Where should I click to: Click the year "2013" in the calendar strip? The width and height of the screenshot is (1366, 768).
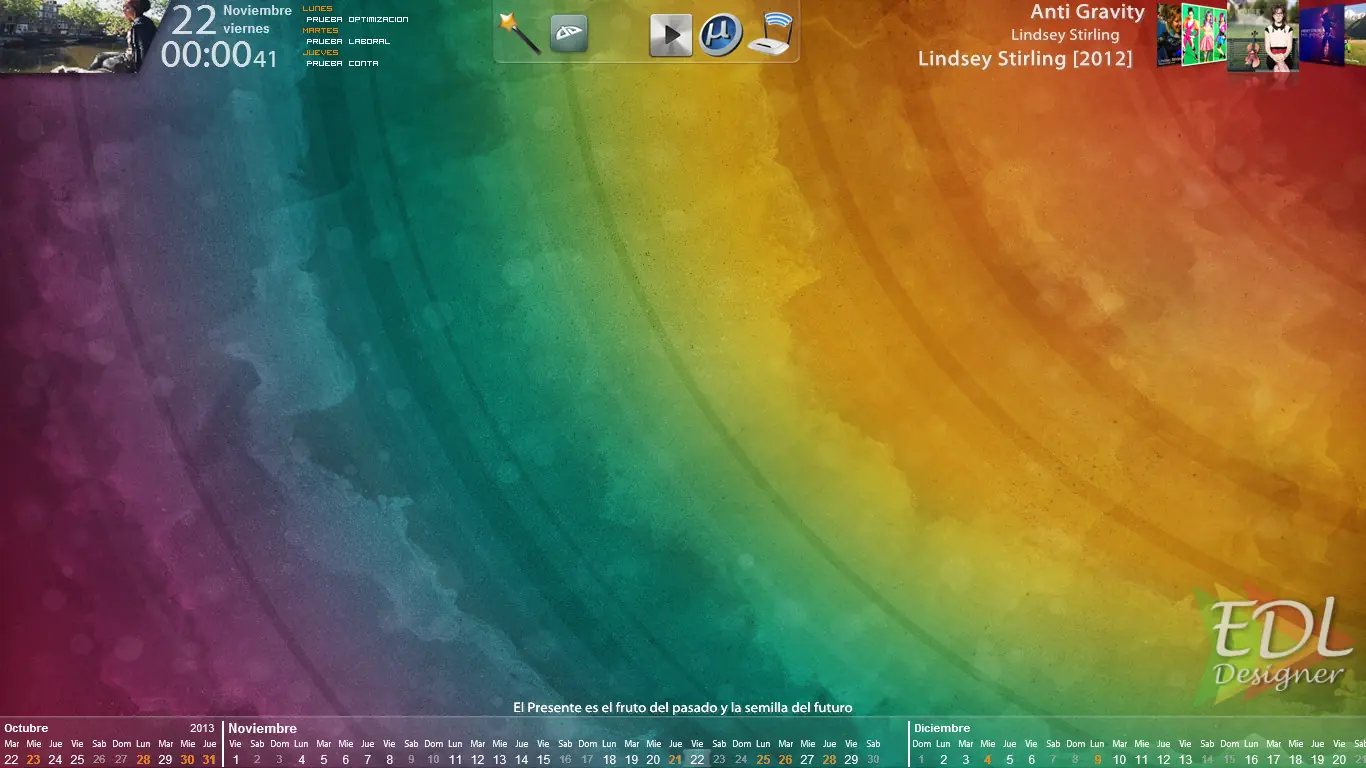[x=202, y=728]
